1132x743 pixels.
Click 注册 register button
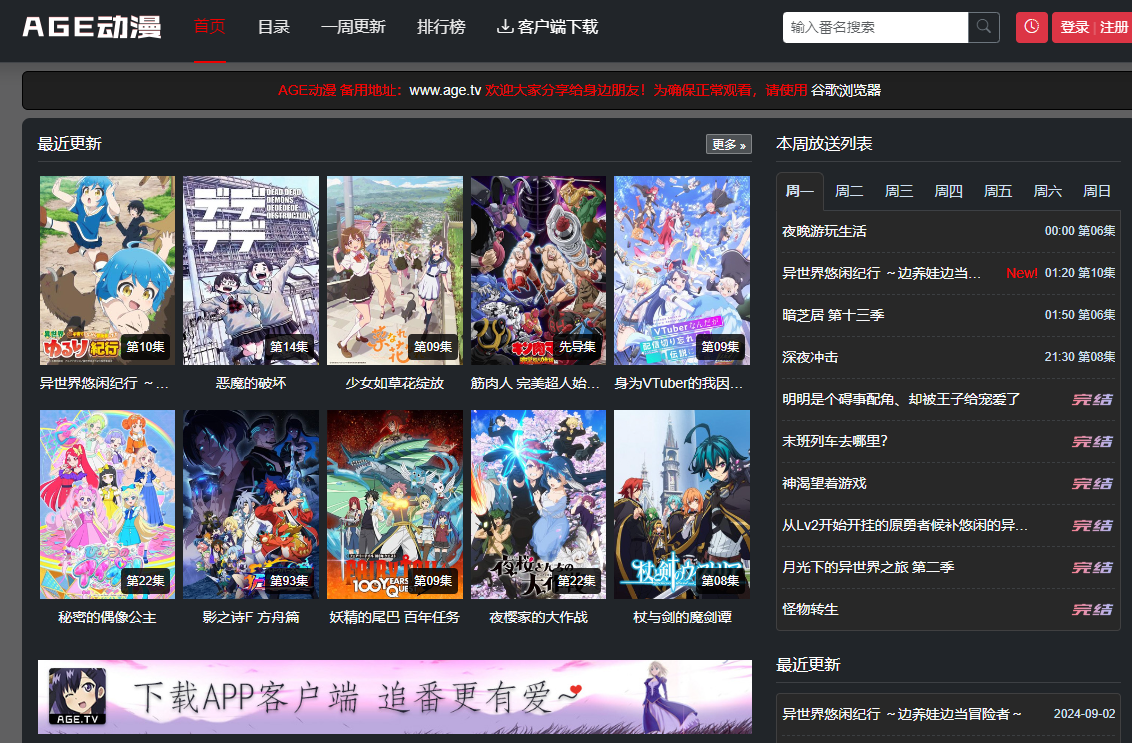tap(1114, 27)
